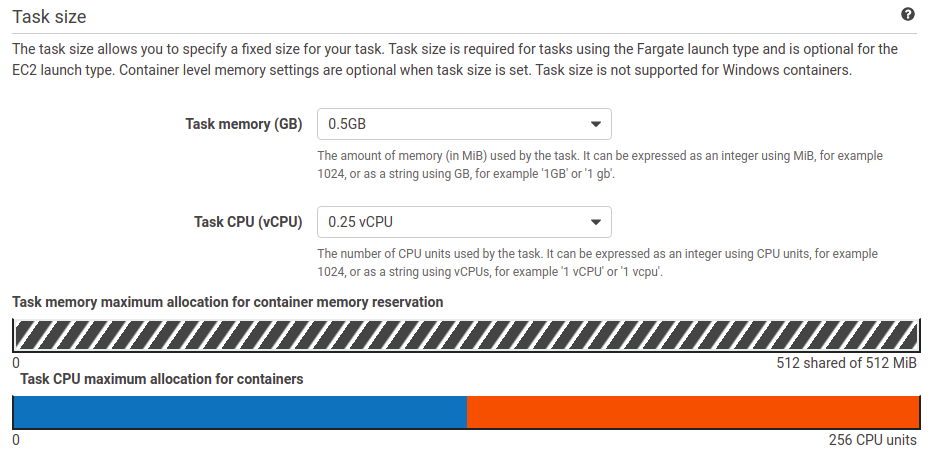The width and height of the screenshot is (931, 457).
Task: Click the zero label under memory bar
Action: (16, 363)
